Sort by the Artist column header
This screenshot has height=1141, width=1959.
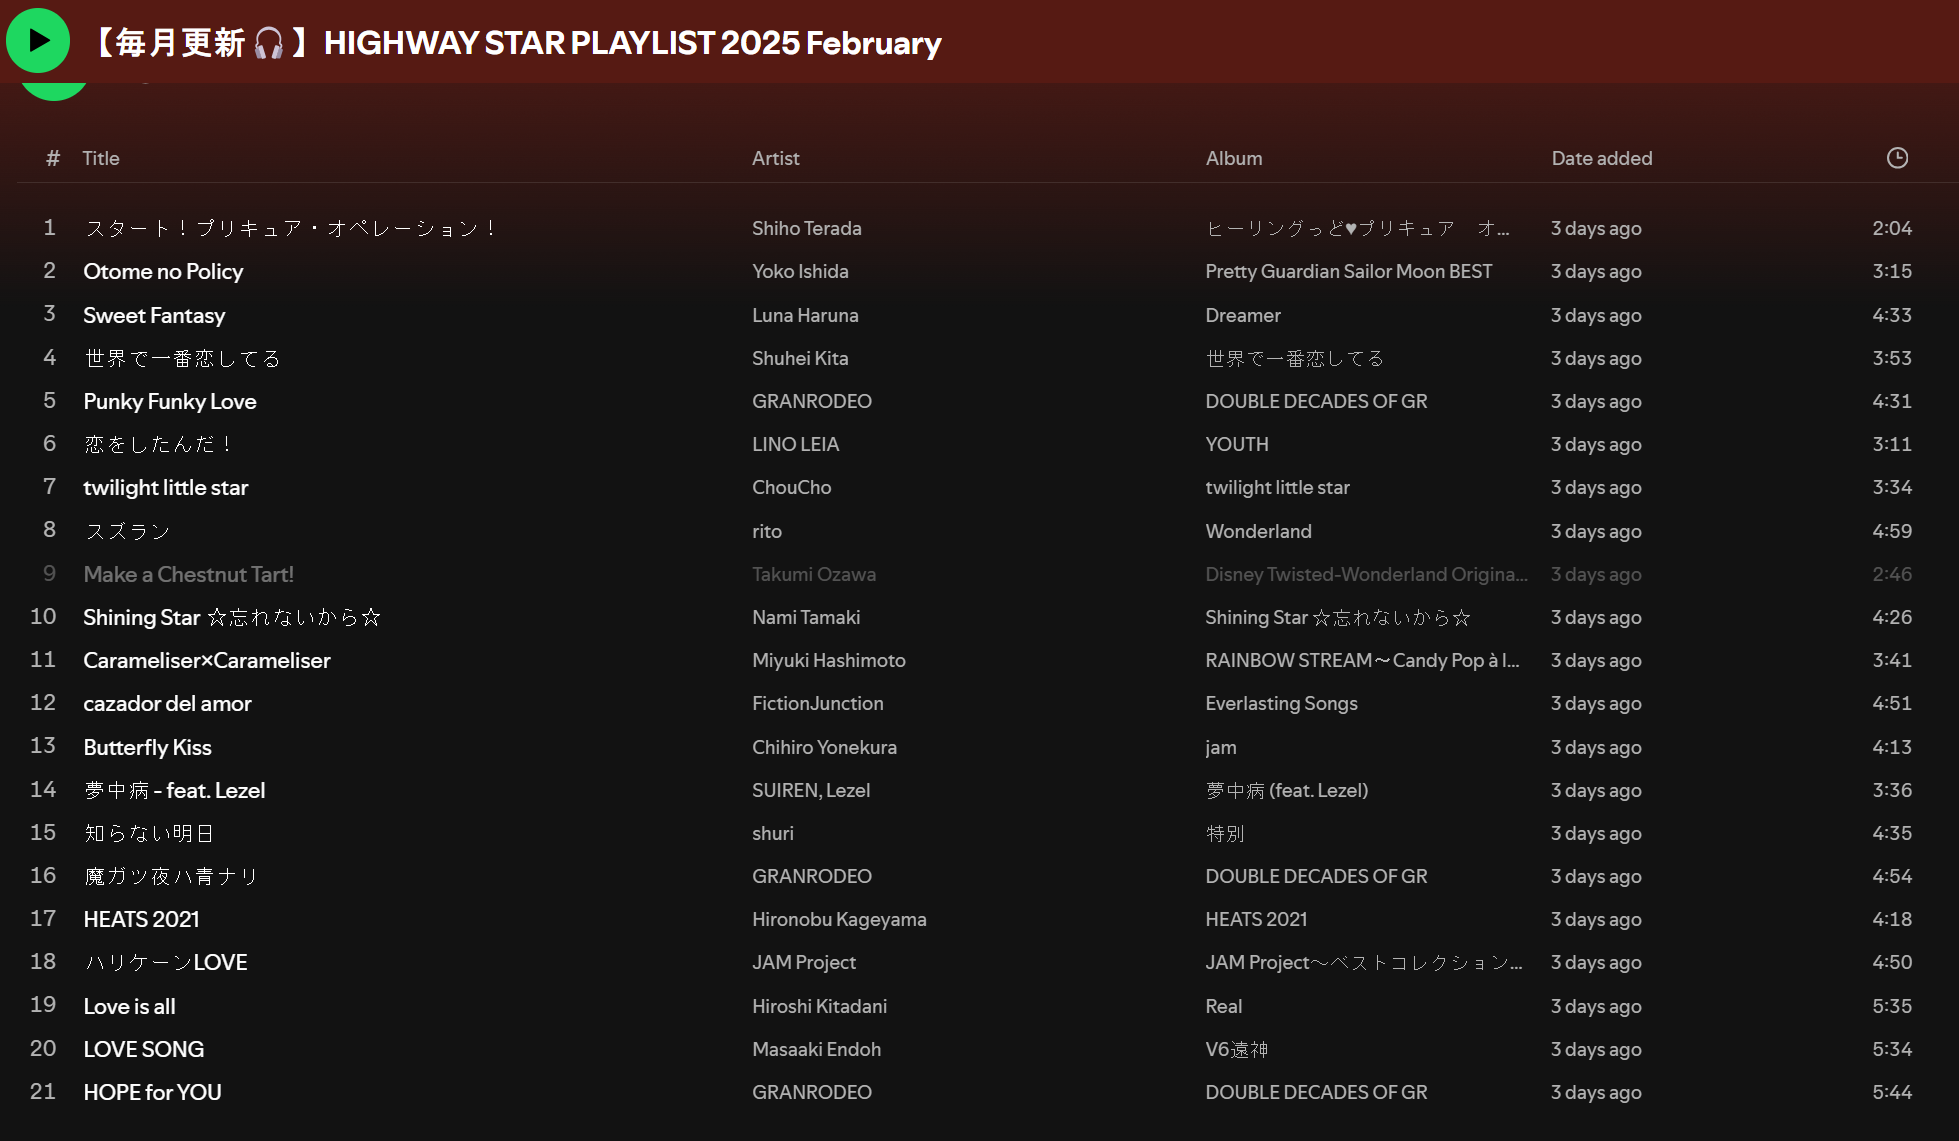point(775,158)
